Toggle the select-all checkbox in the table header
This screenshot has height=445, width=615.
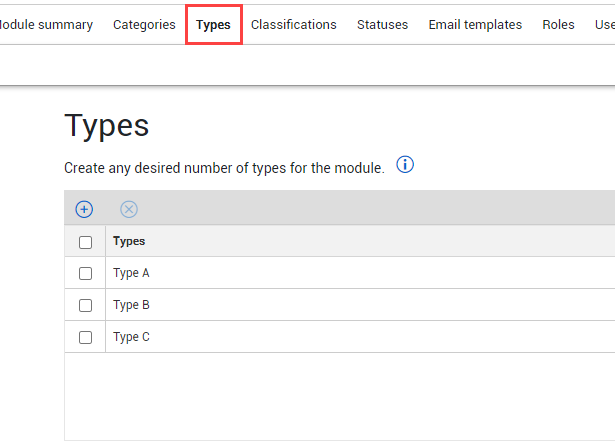click(85, 242)
